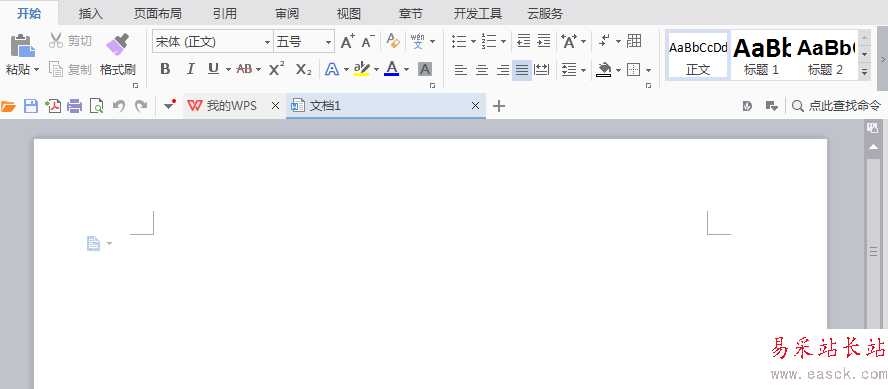Add a new document tab with plus
This screenshot has width=888, height=389.
498,106
